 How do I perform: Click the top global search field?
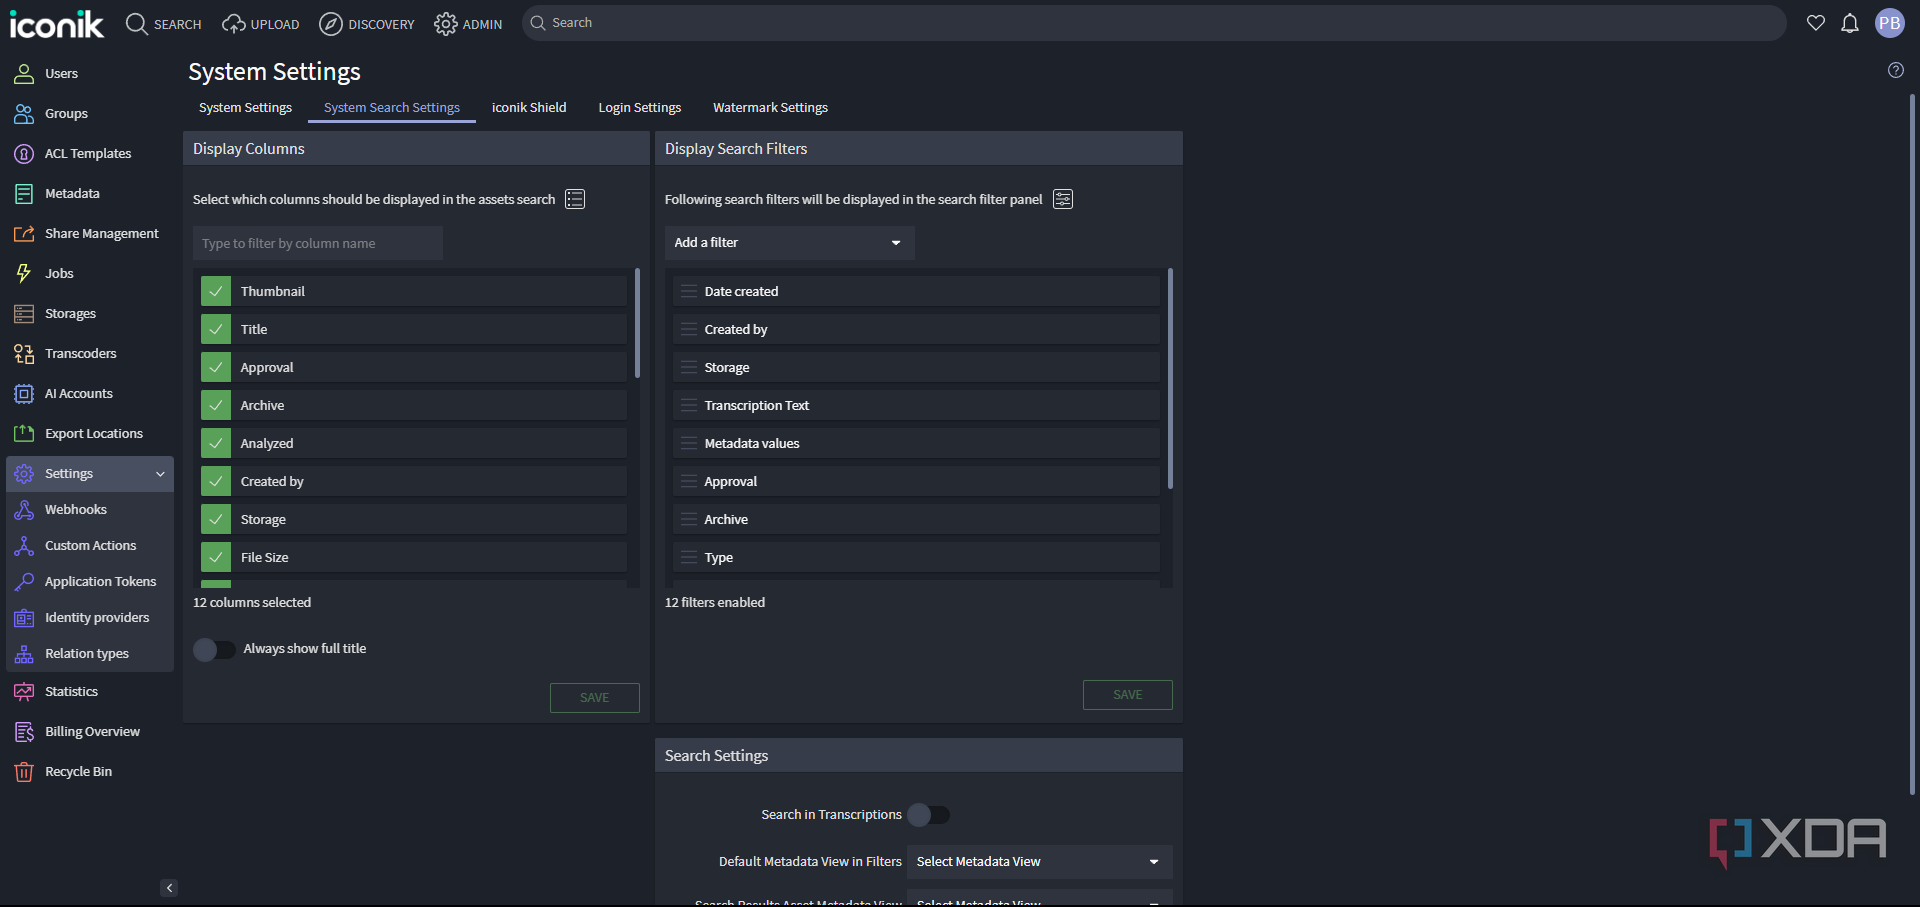(1154, 23)
